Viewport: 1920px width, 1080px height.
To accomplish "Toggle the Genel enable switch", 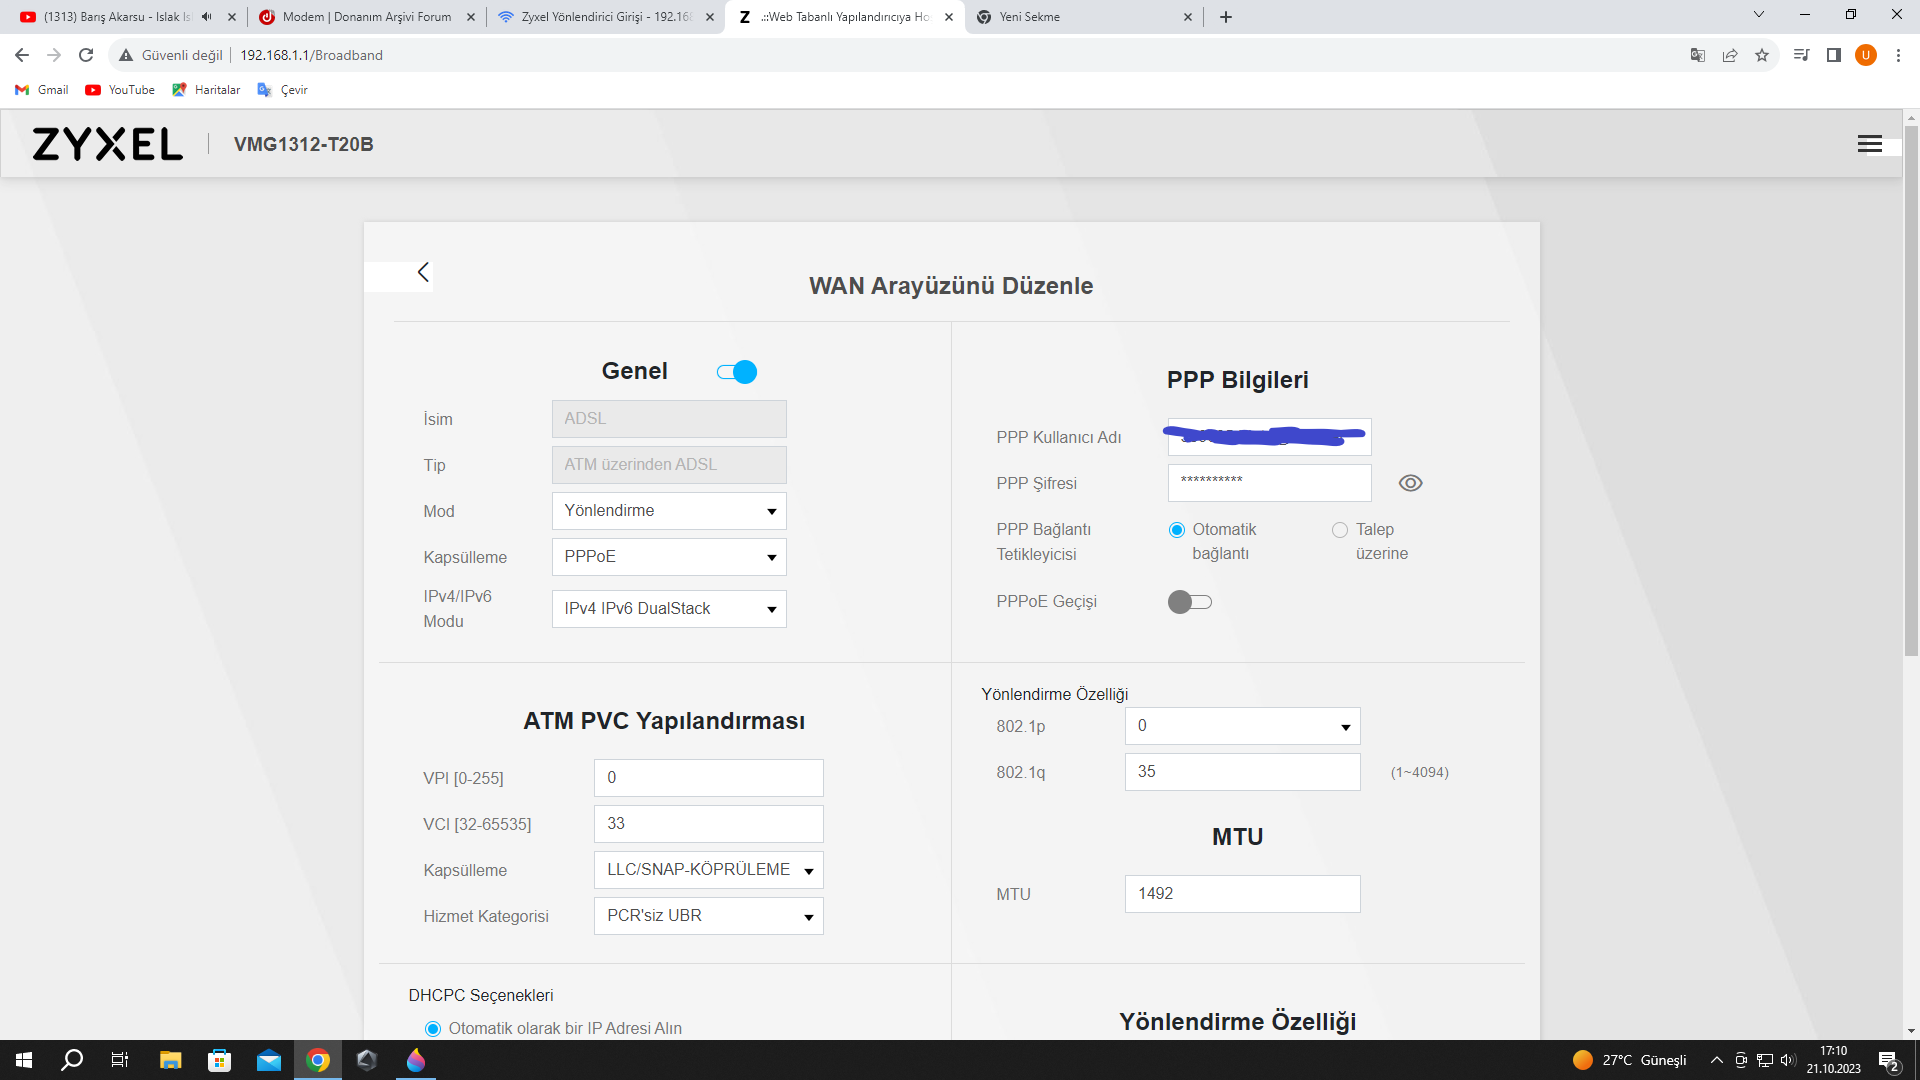I will [737, 372].
